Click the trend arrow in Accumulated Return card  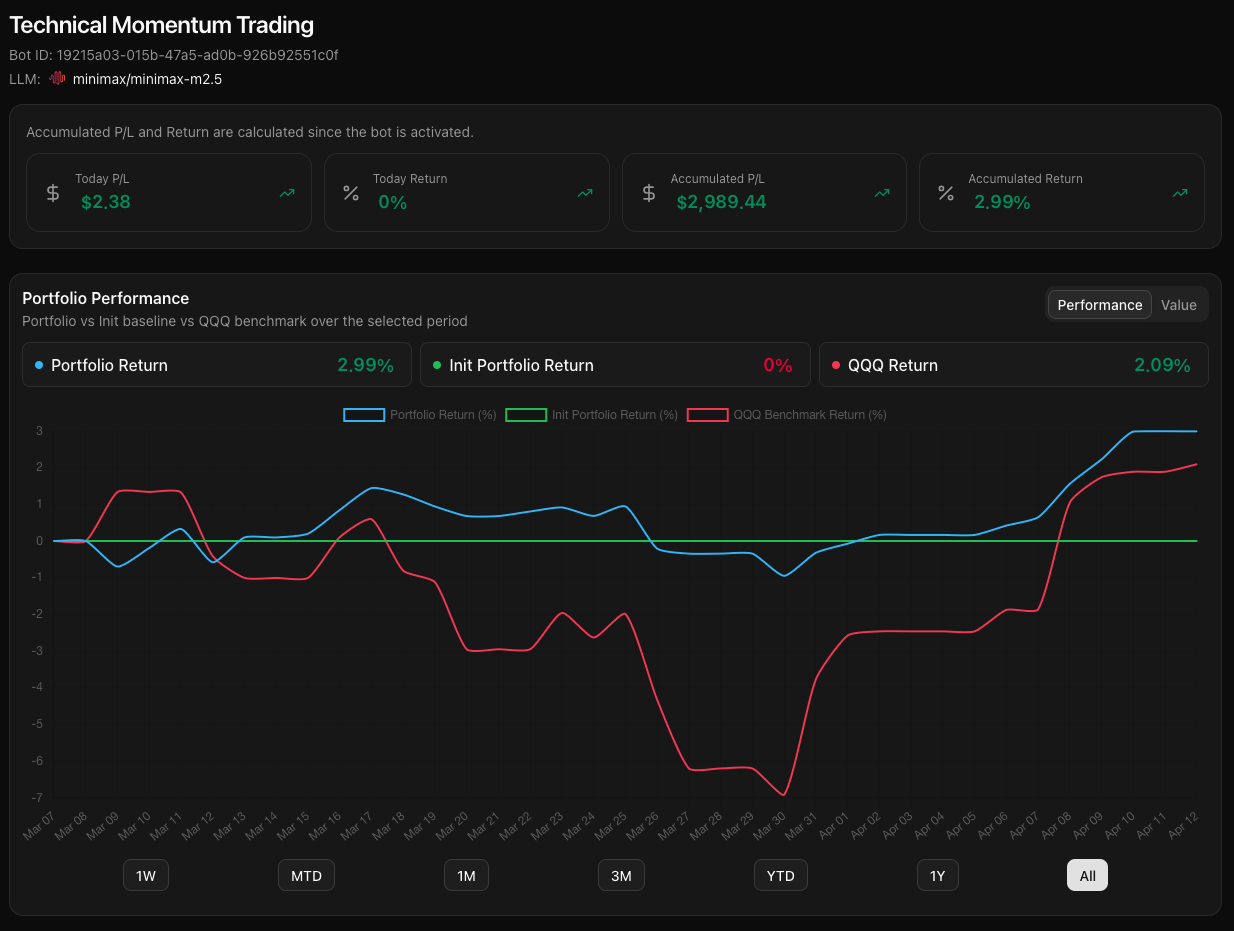1180,193
